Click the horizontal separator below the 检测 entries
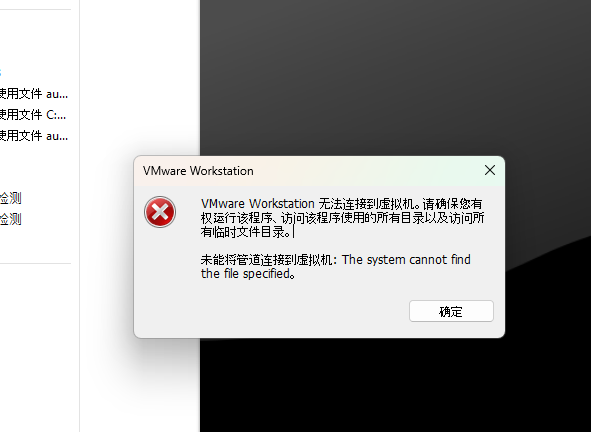 (x=35, y=263)
